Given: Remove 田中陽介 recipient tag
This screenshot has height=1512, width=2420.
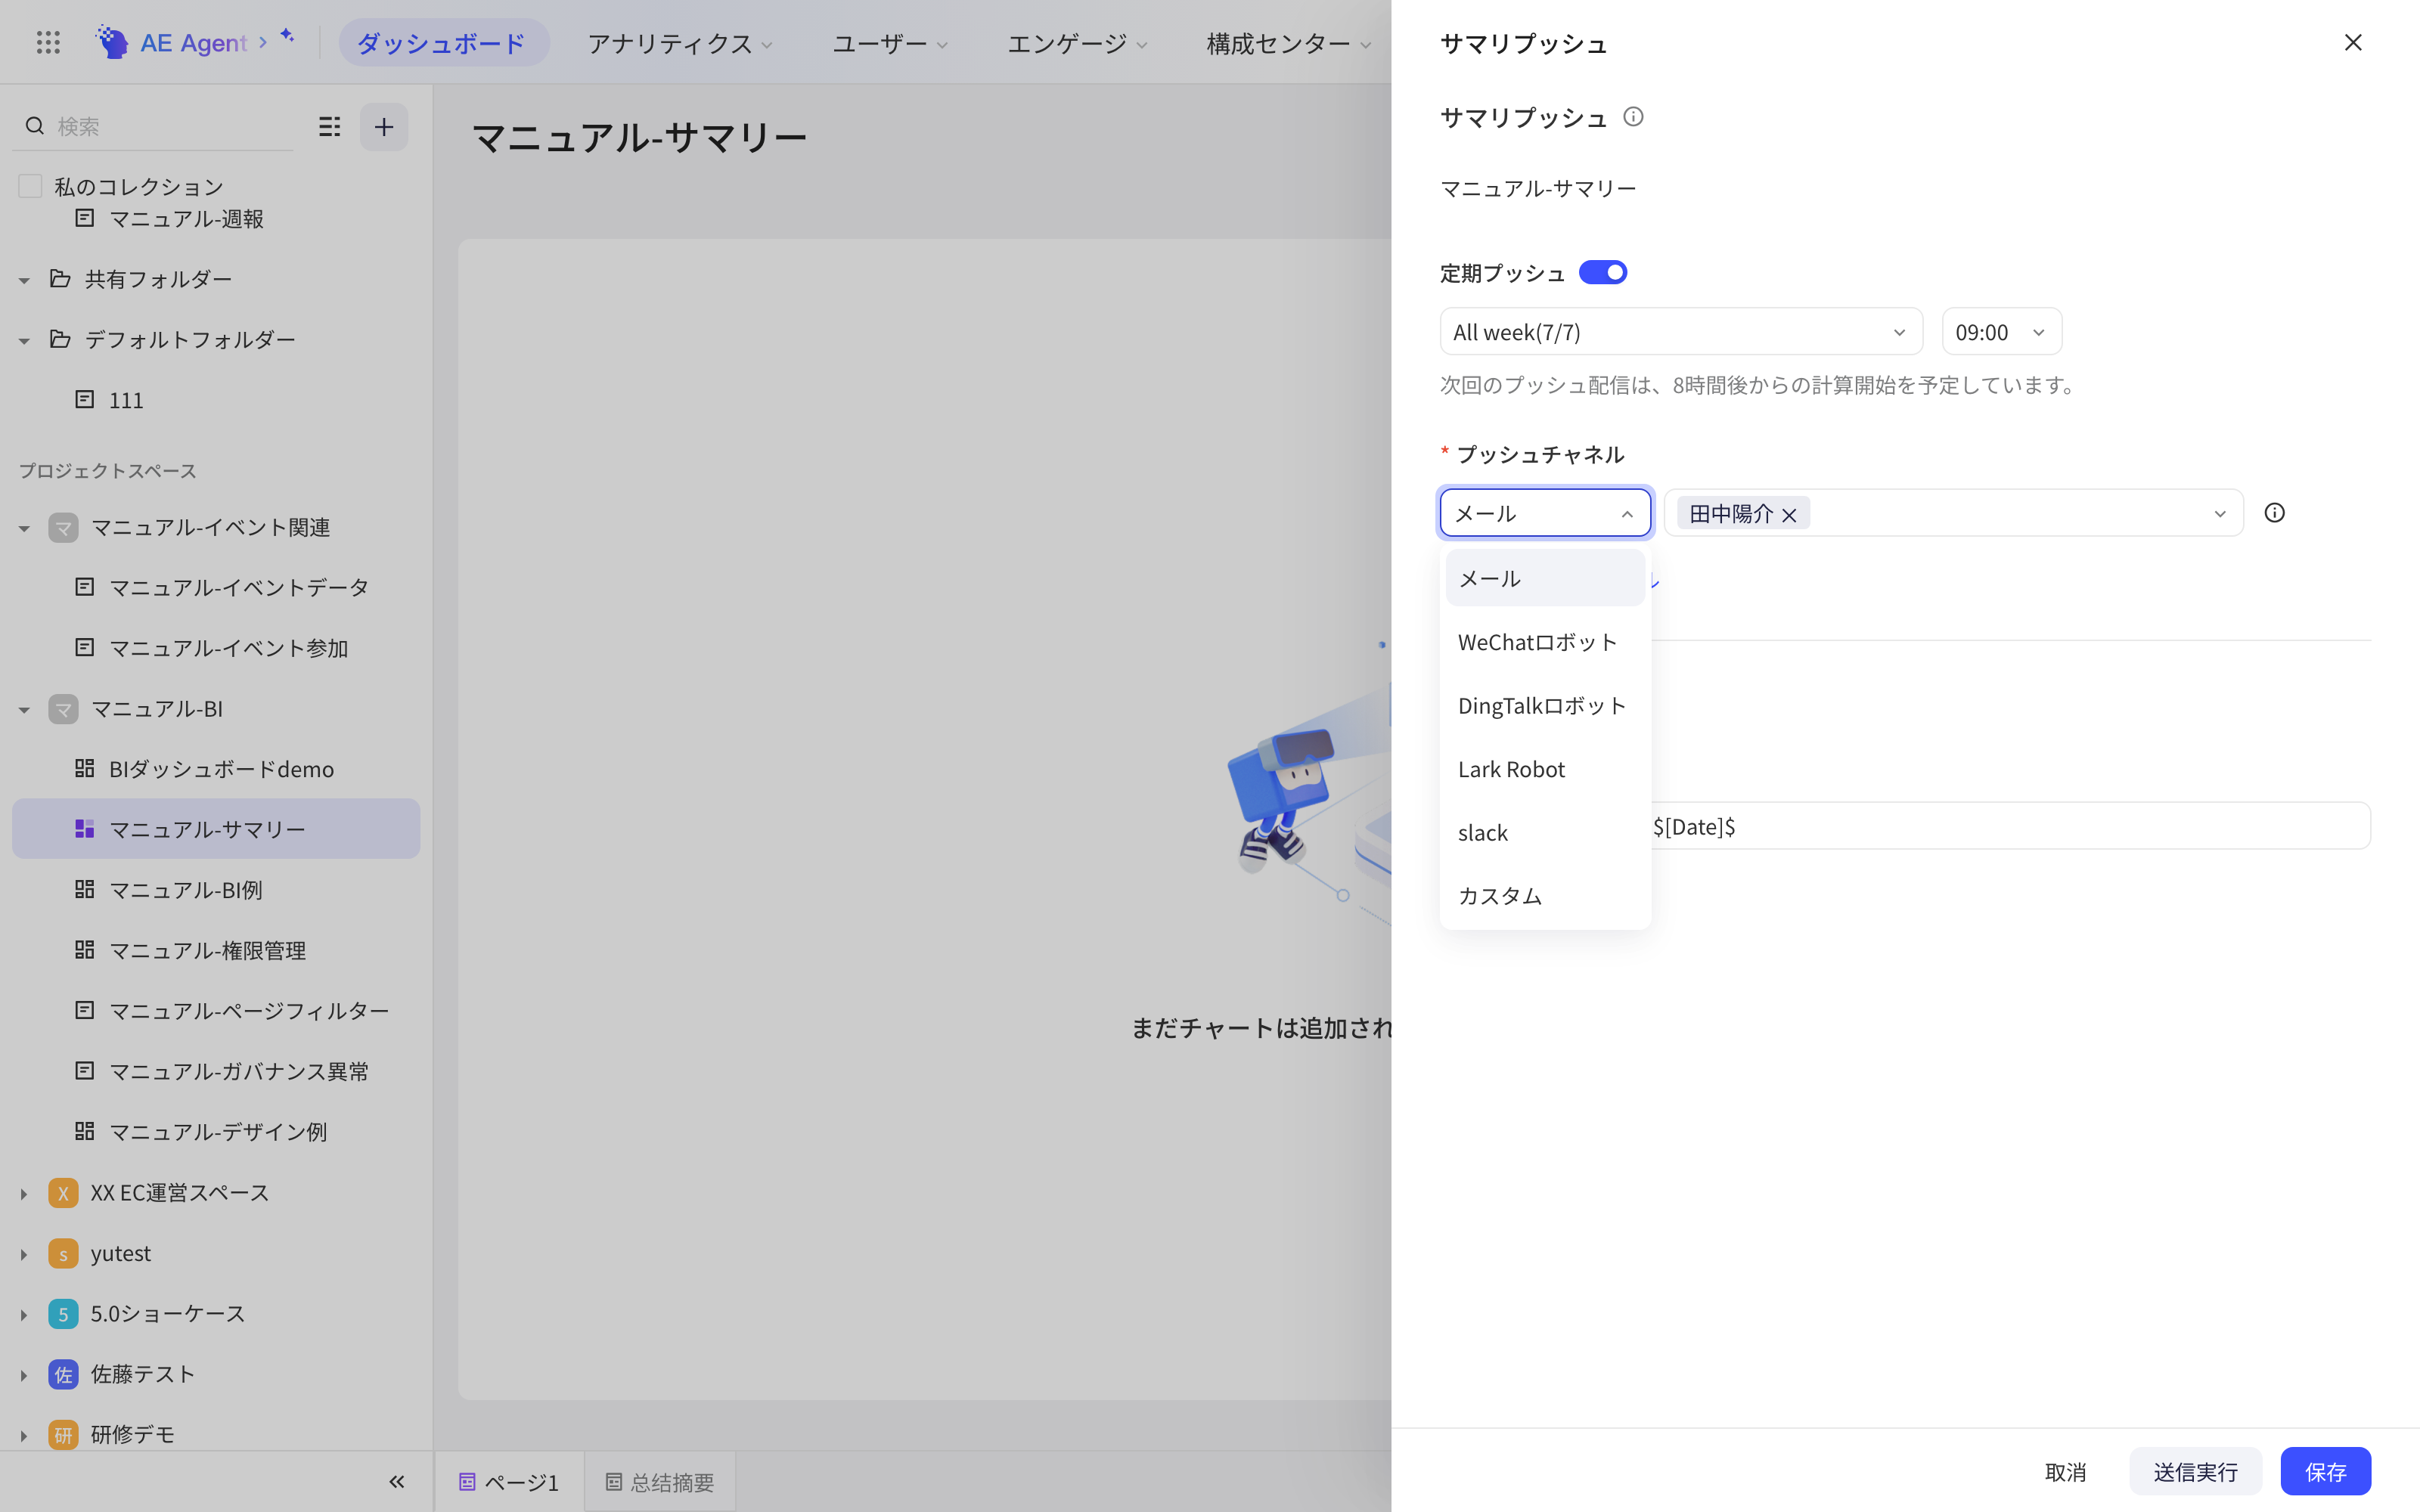Looking at the screenshot, I should tap(1789, 515).
